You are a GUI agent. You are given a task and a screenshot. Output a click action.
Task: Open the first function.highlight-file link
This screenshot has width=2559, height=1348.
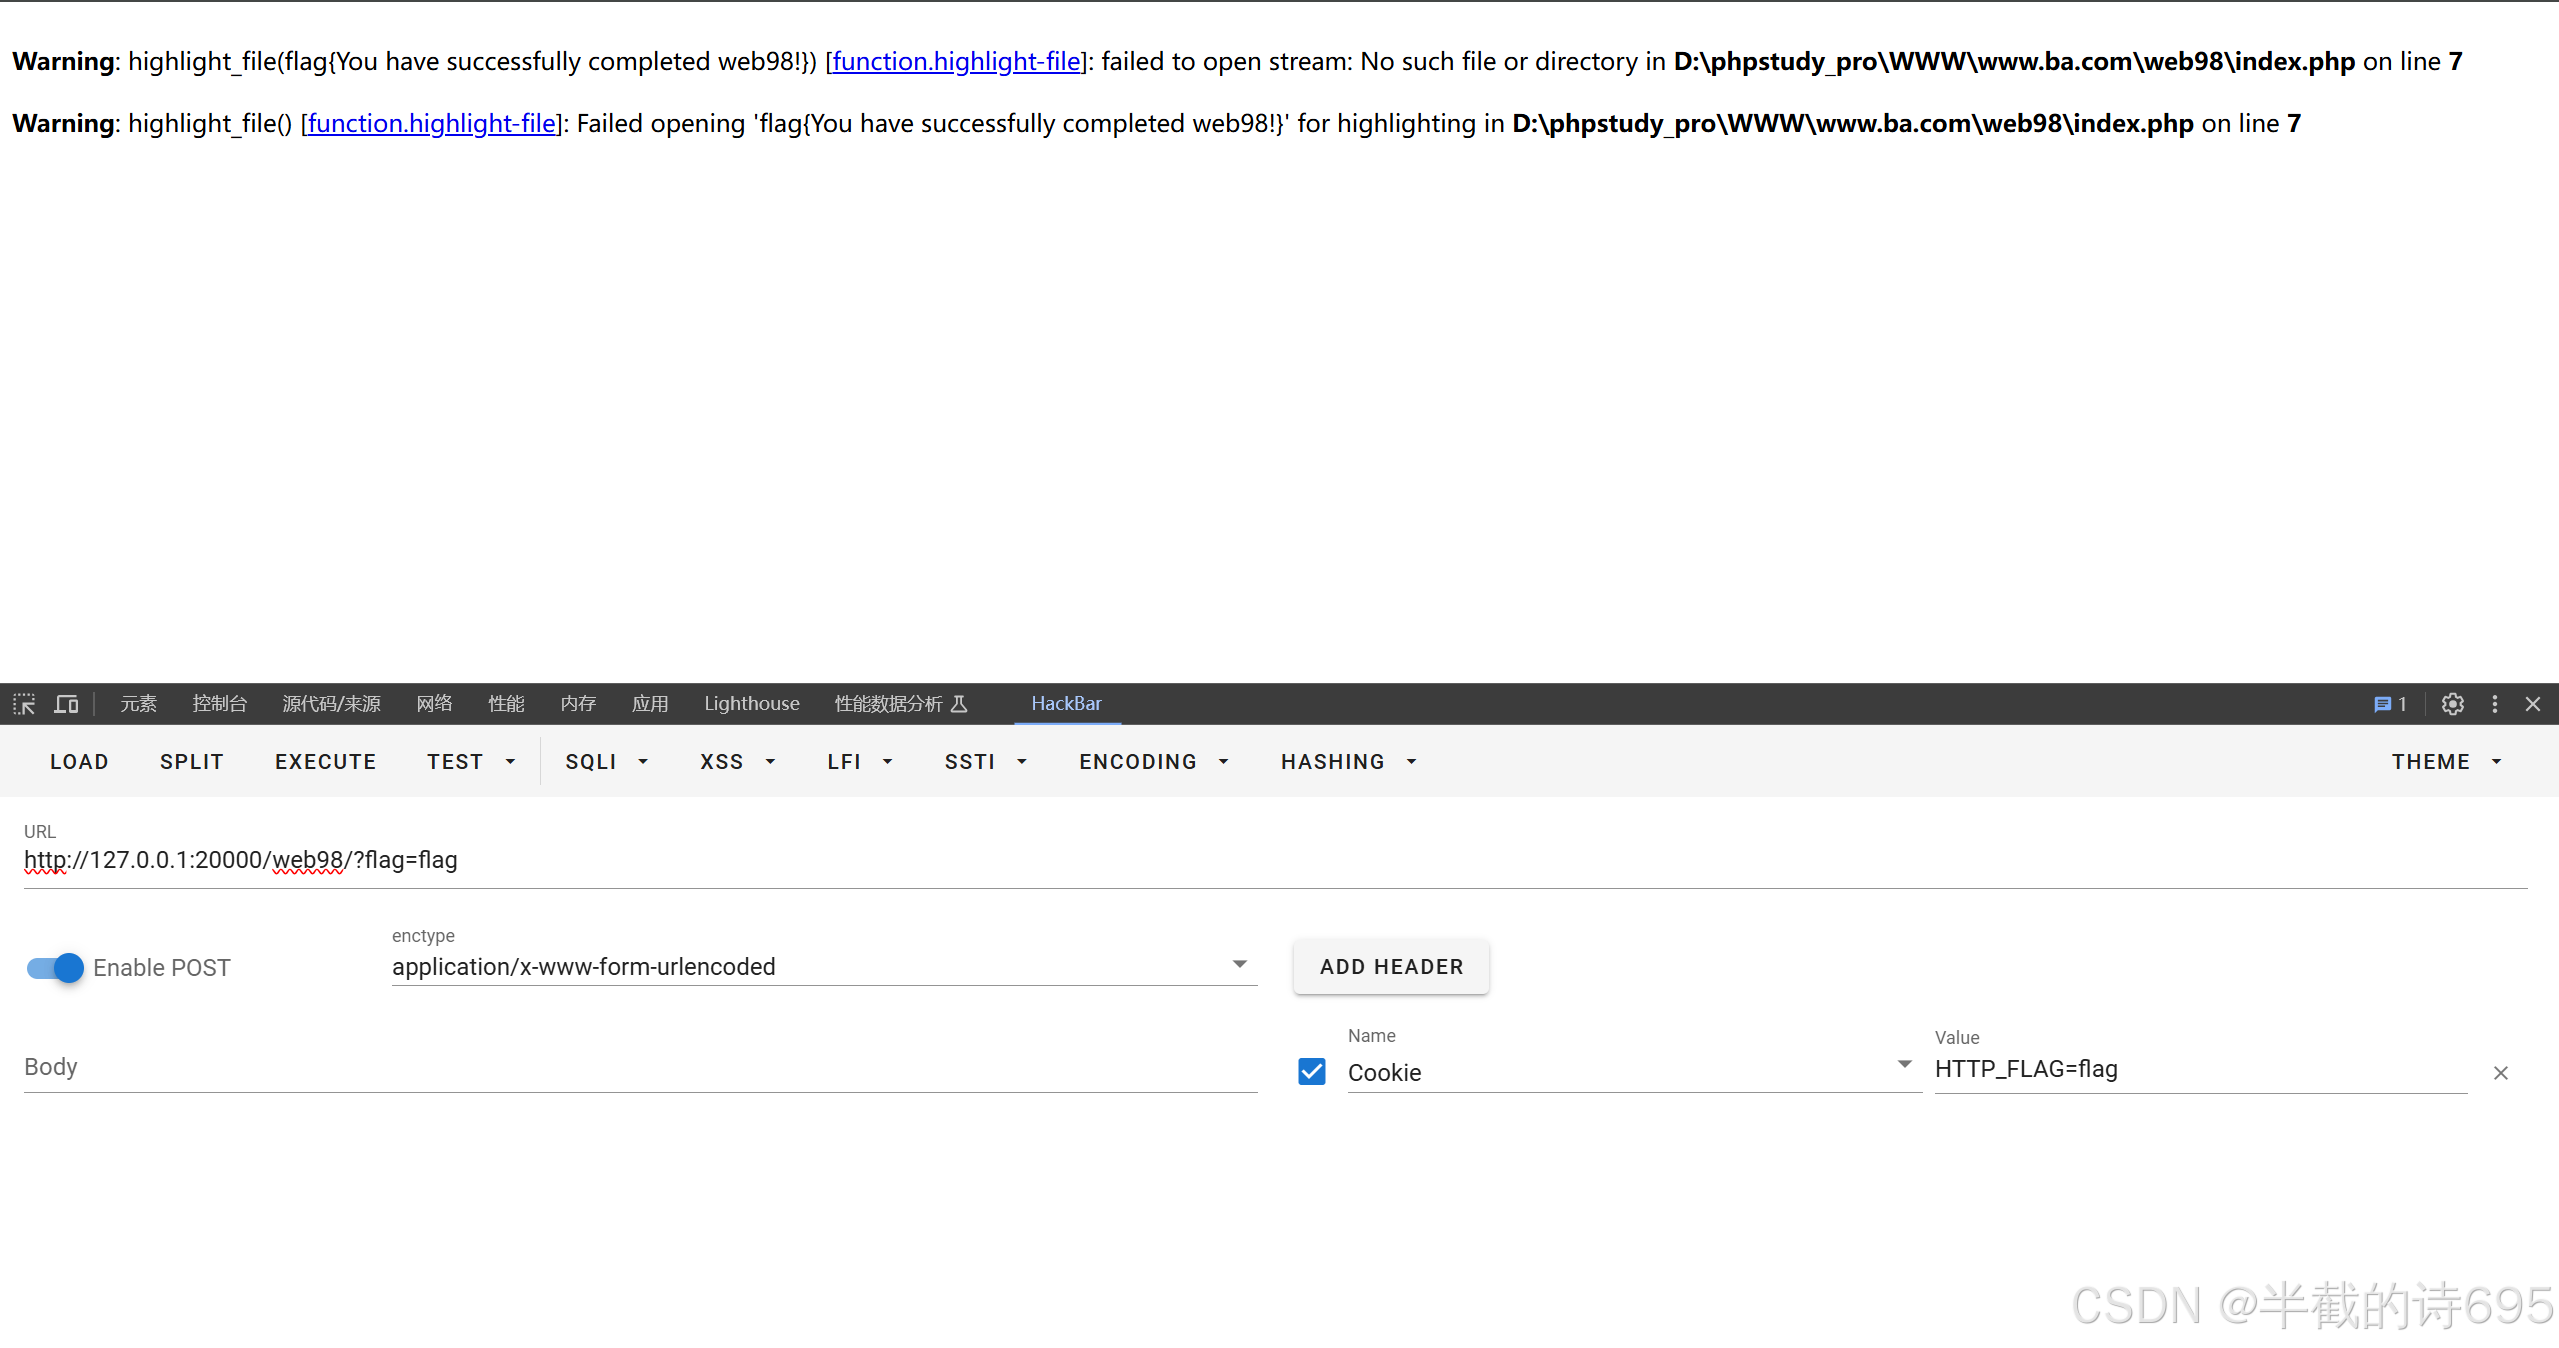(956, 62)
